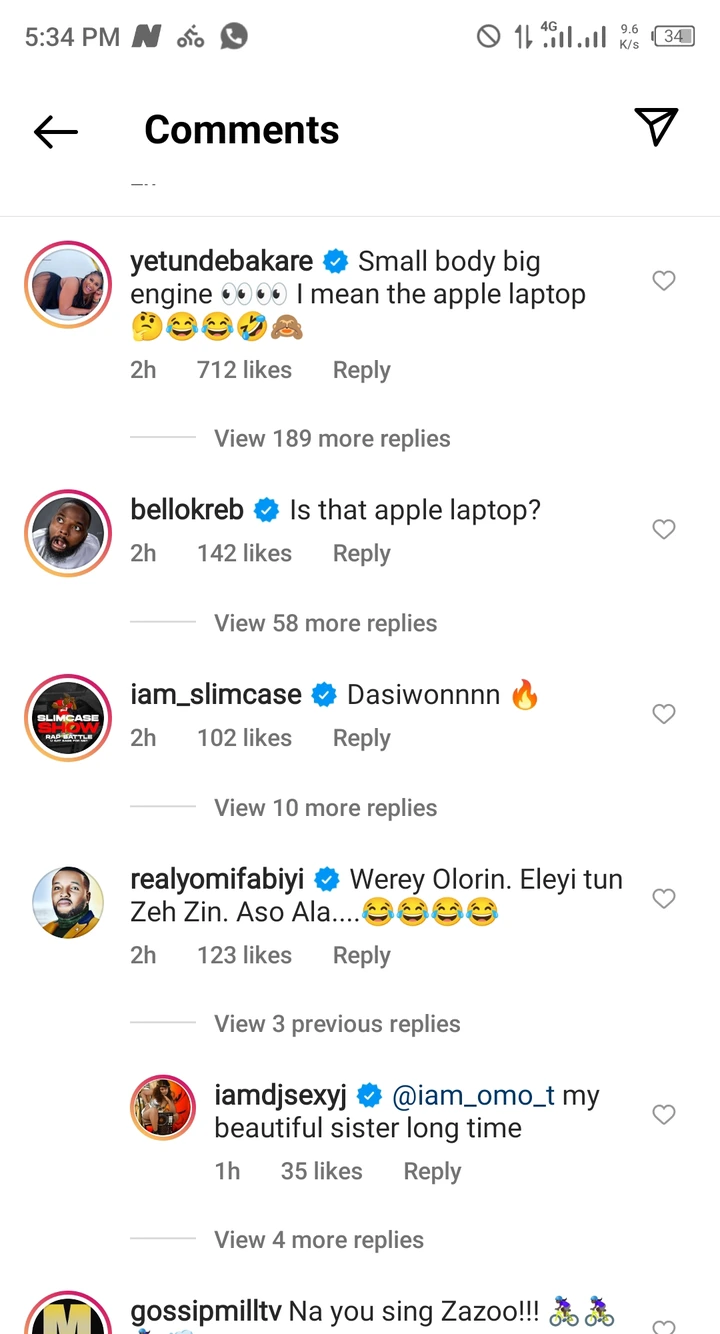This screenshot has height=1334, width=720.
Task: Tap heart on realyomifabiyi's comment
Action: pyautogui.click(x=664, y=899)
